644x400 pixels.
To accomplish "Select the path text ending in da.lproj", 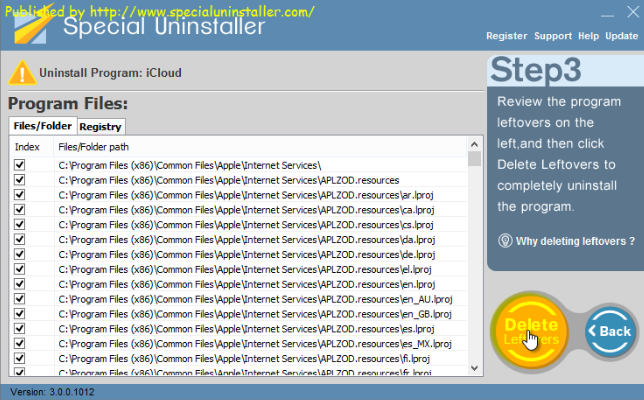I will [x=247, y=239].
